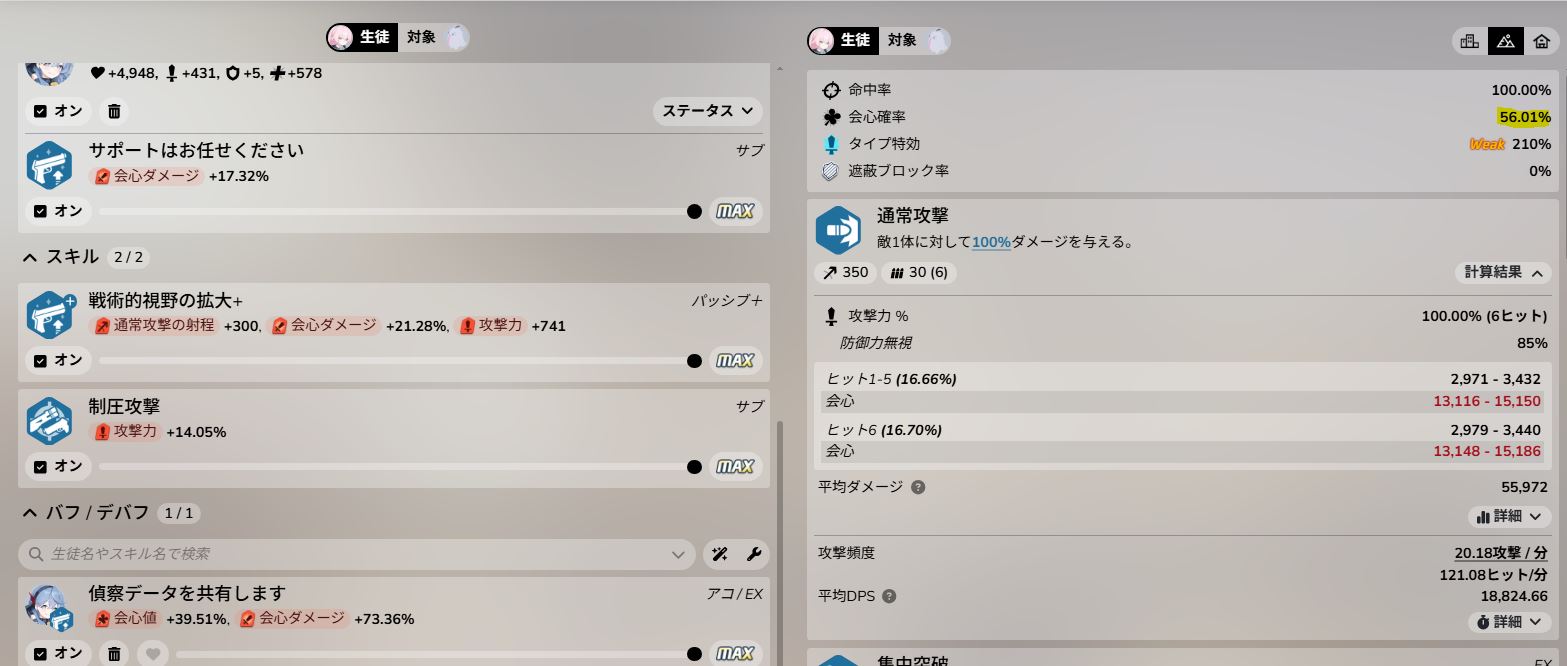The height and width of the screenshot is (666, 1567).
Task: Toggle オン checkbox on the support stat row
Action: pos(58,111)
